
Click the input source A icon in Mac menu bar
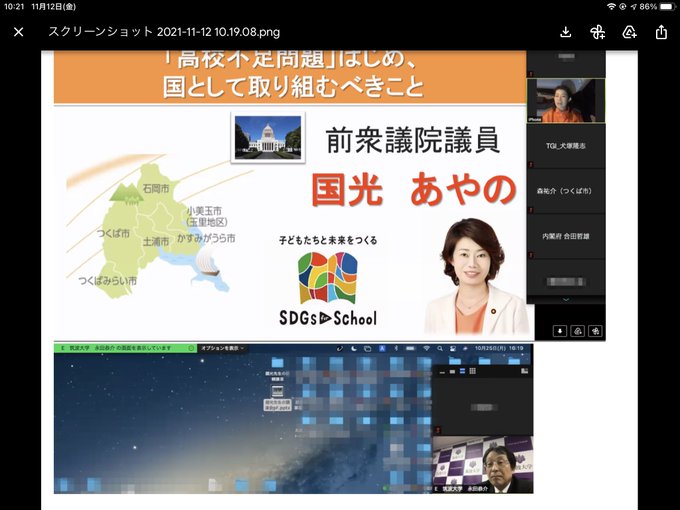382,348
